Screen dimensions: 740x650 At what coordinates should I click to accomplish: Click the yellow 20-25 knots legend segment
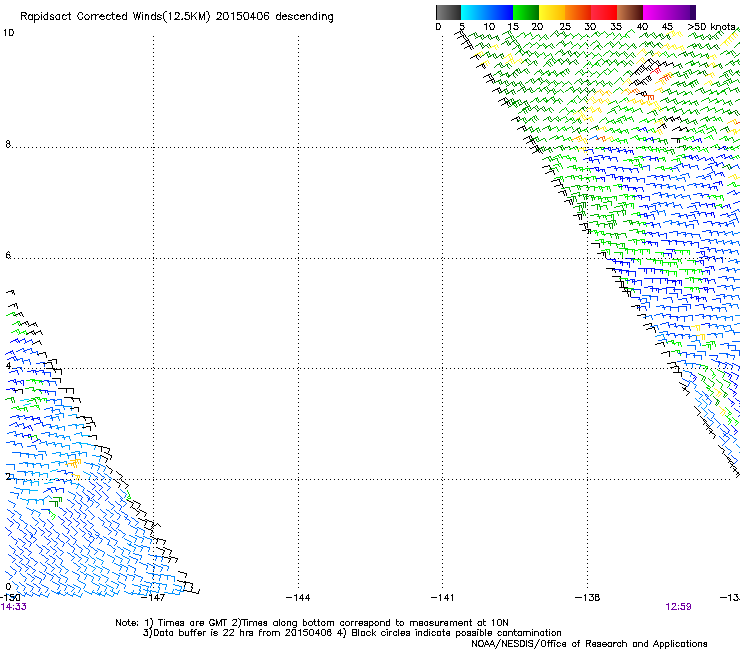click(x=552, y=12)
